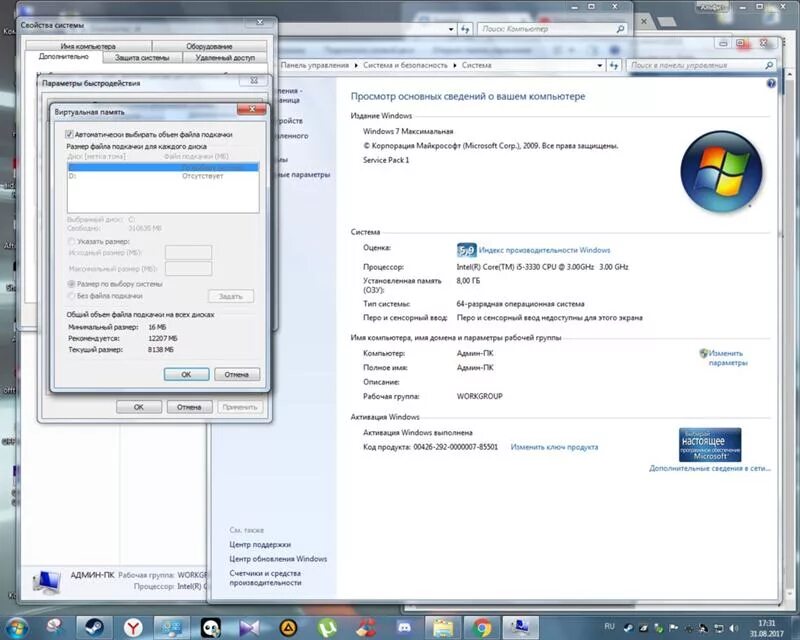Click the 'Поиск в панели управления' search field
This screenshot has height=640, width=800.
coord(701,65)
